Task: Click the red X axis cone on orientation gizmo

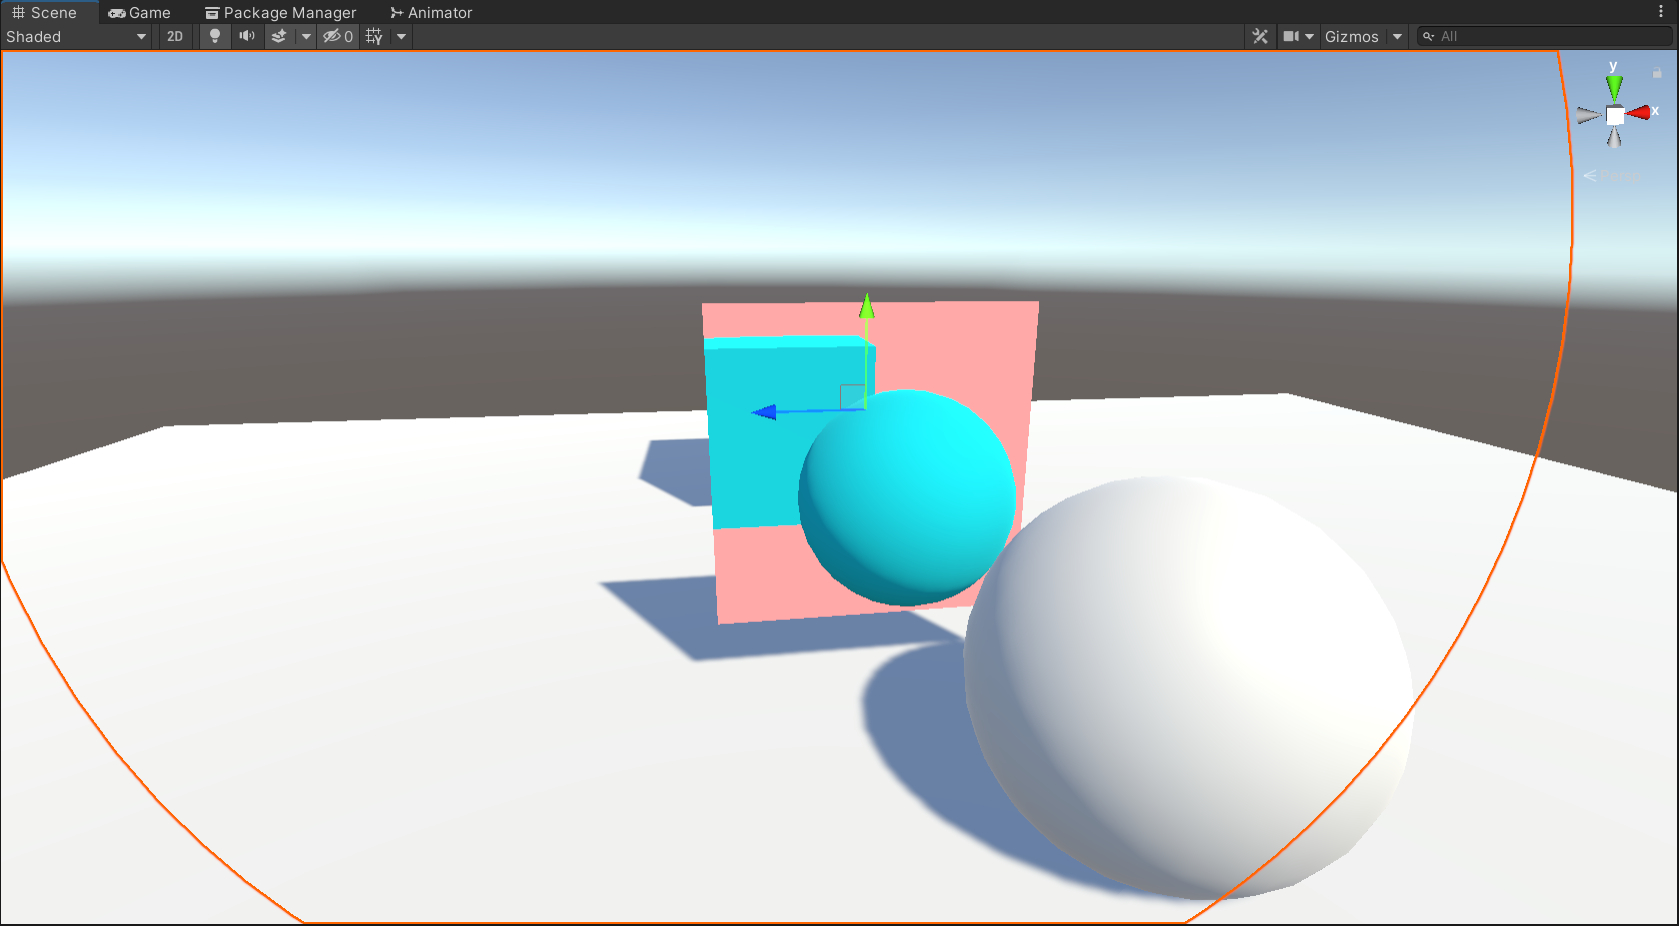Action: (x=1638, y=113)
